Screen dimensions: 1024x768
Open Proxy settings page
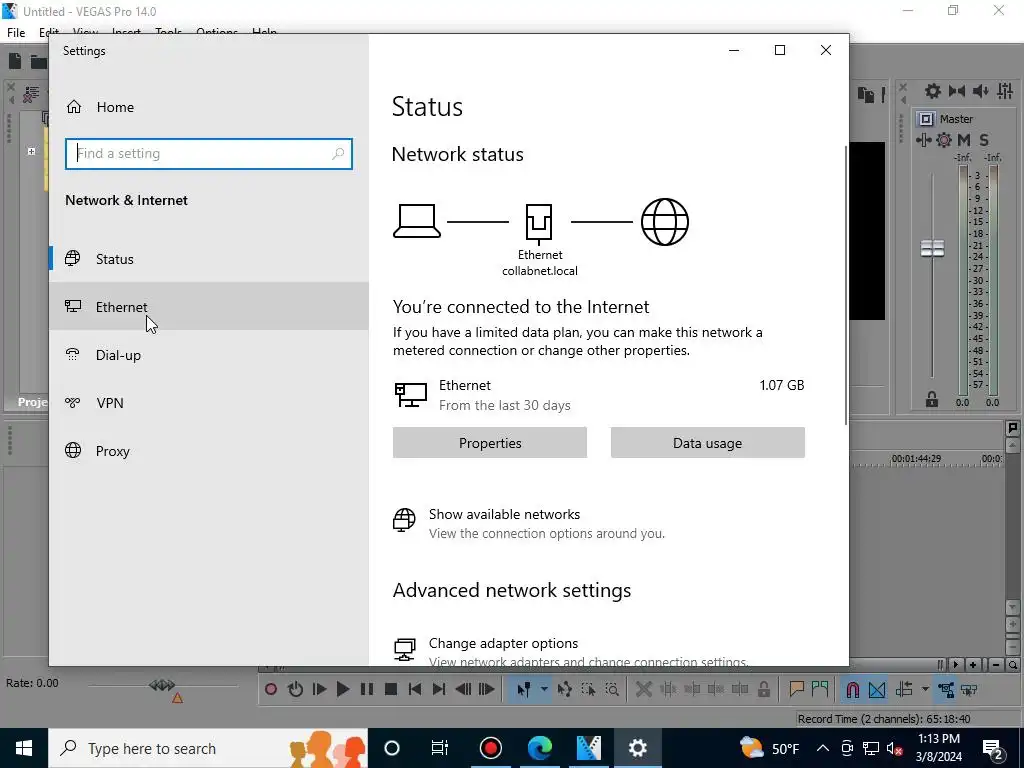pos(209,451)
